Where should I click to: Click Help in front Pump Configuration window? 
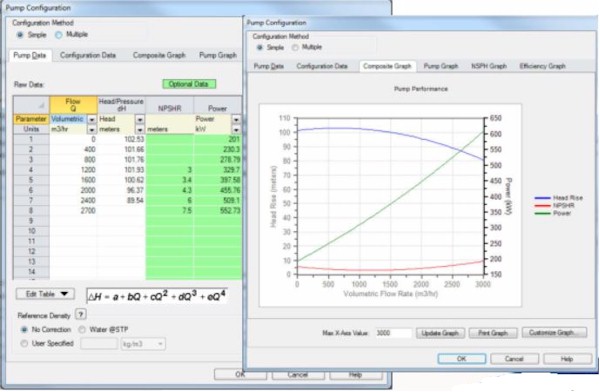tap(567, 359)
